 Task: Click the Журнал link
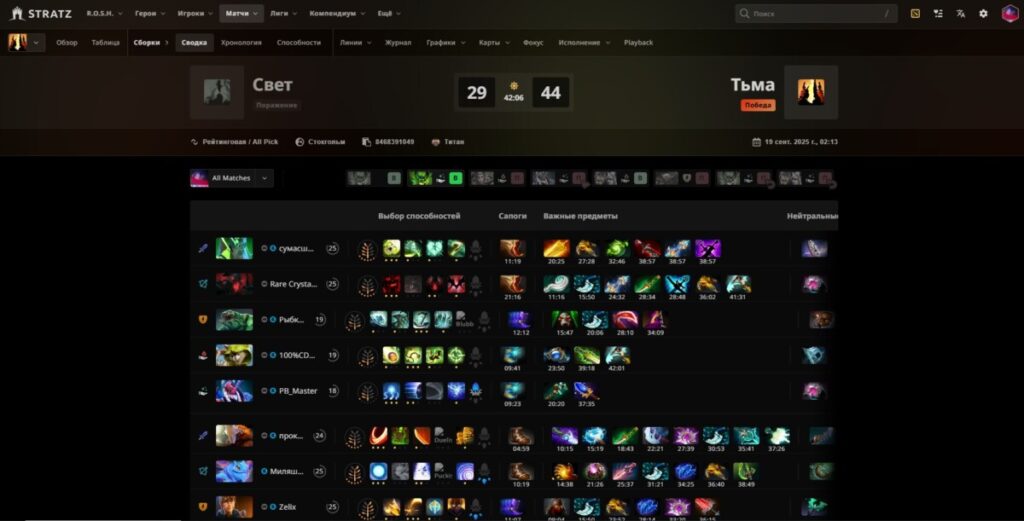[x=398, y=42]
